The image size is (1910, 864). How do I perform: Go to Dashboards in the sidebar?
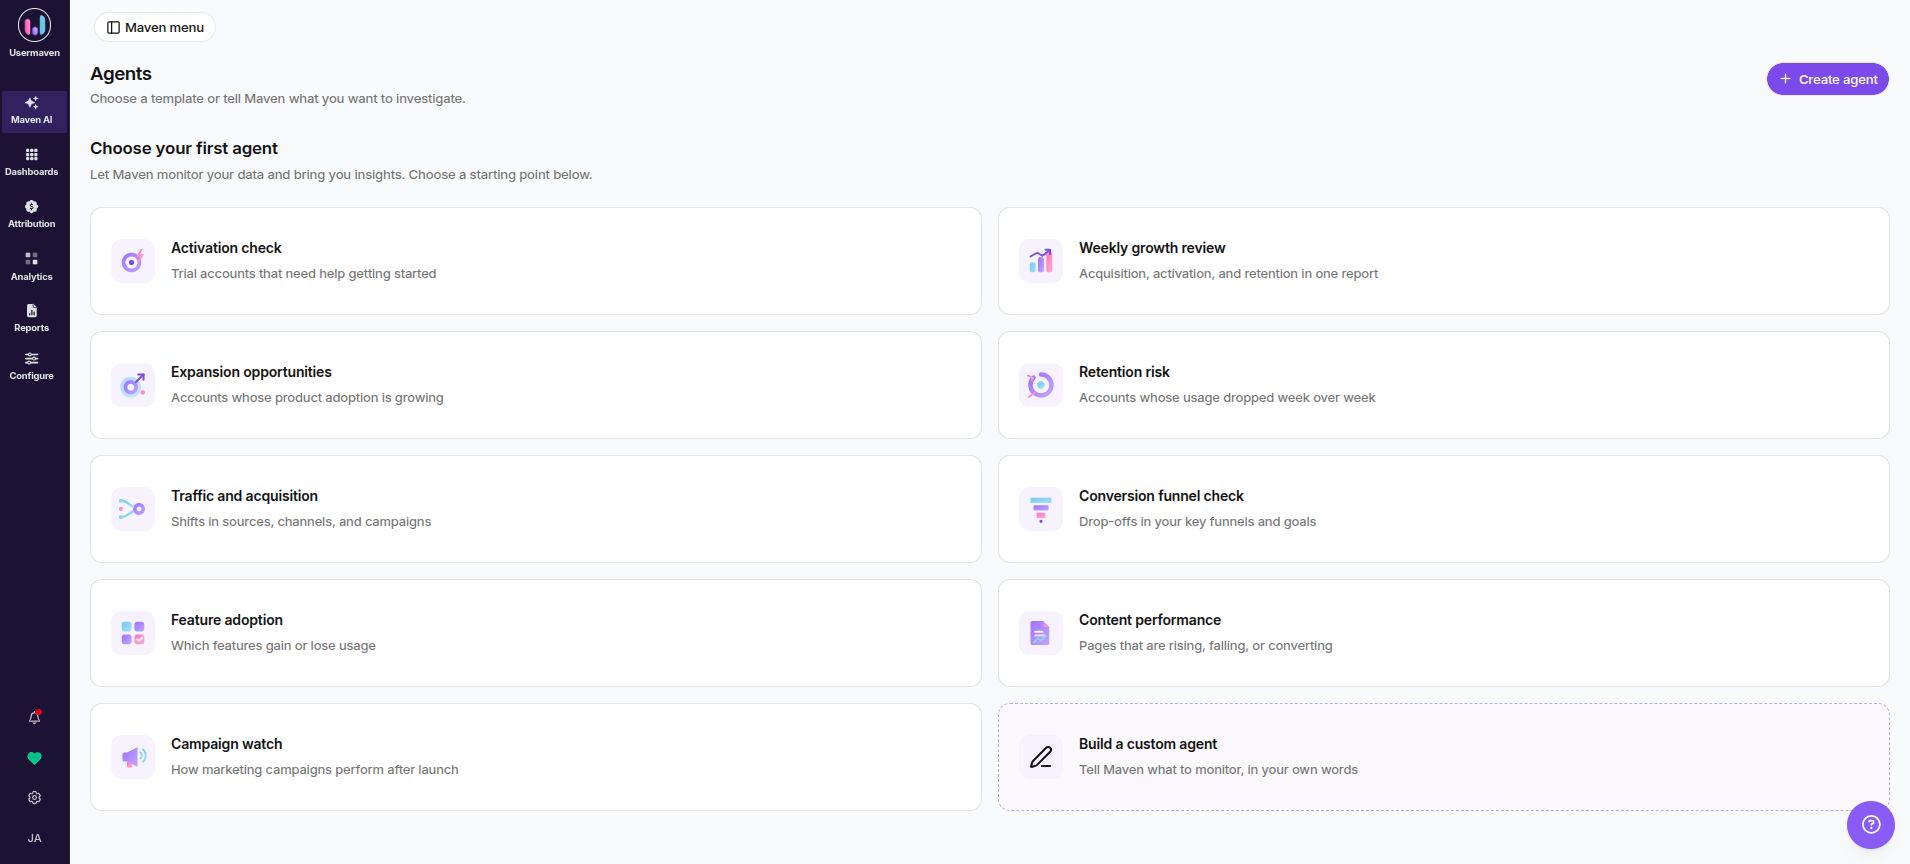coord(32,162)
